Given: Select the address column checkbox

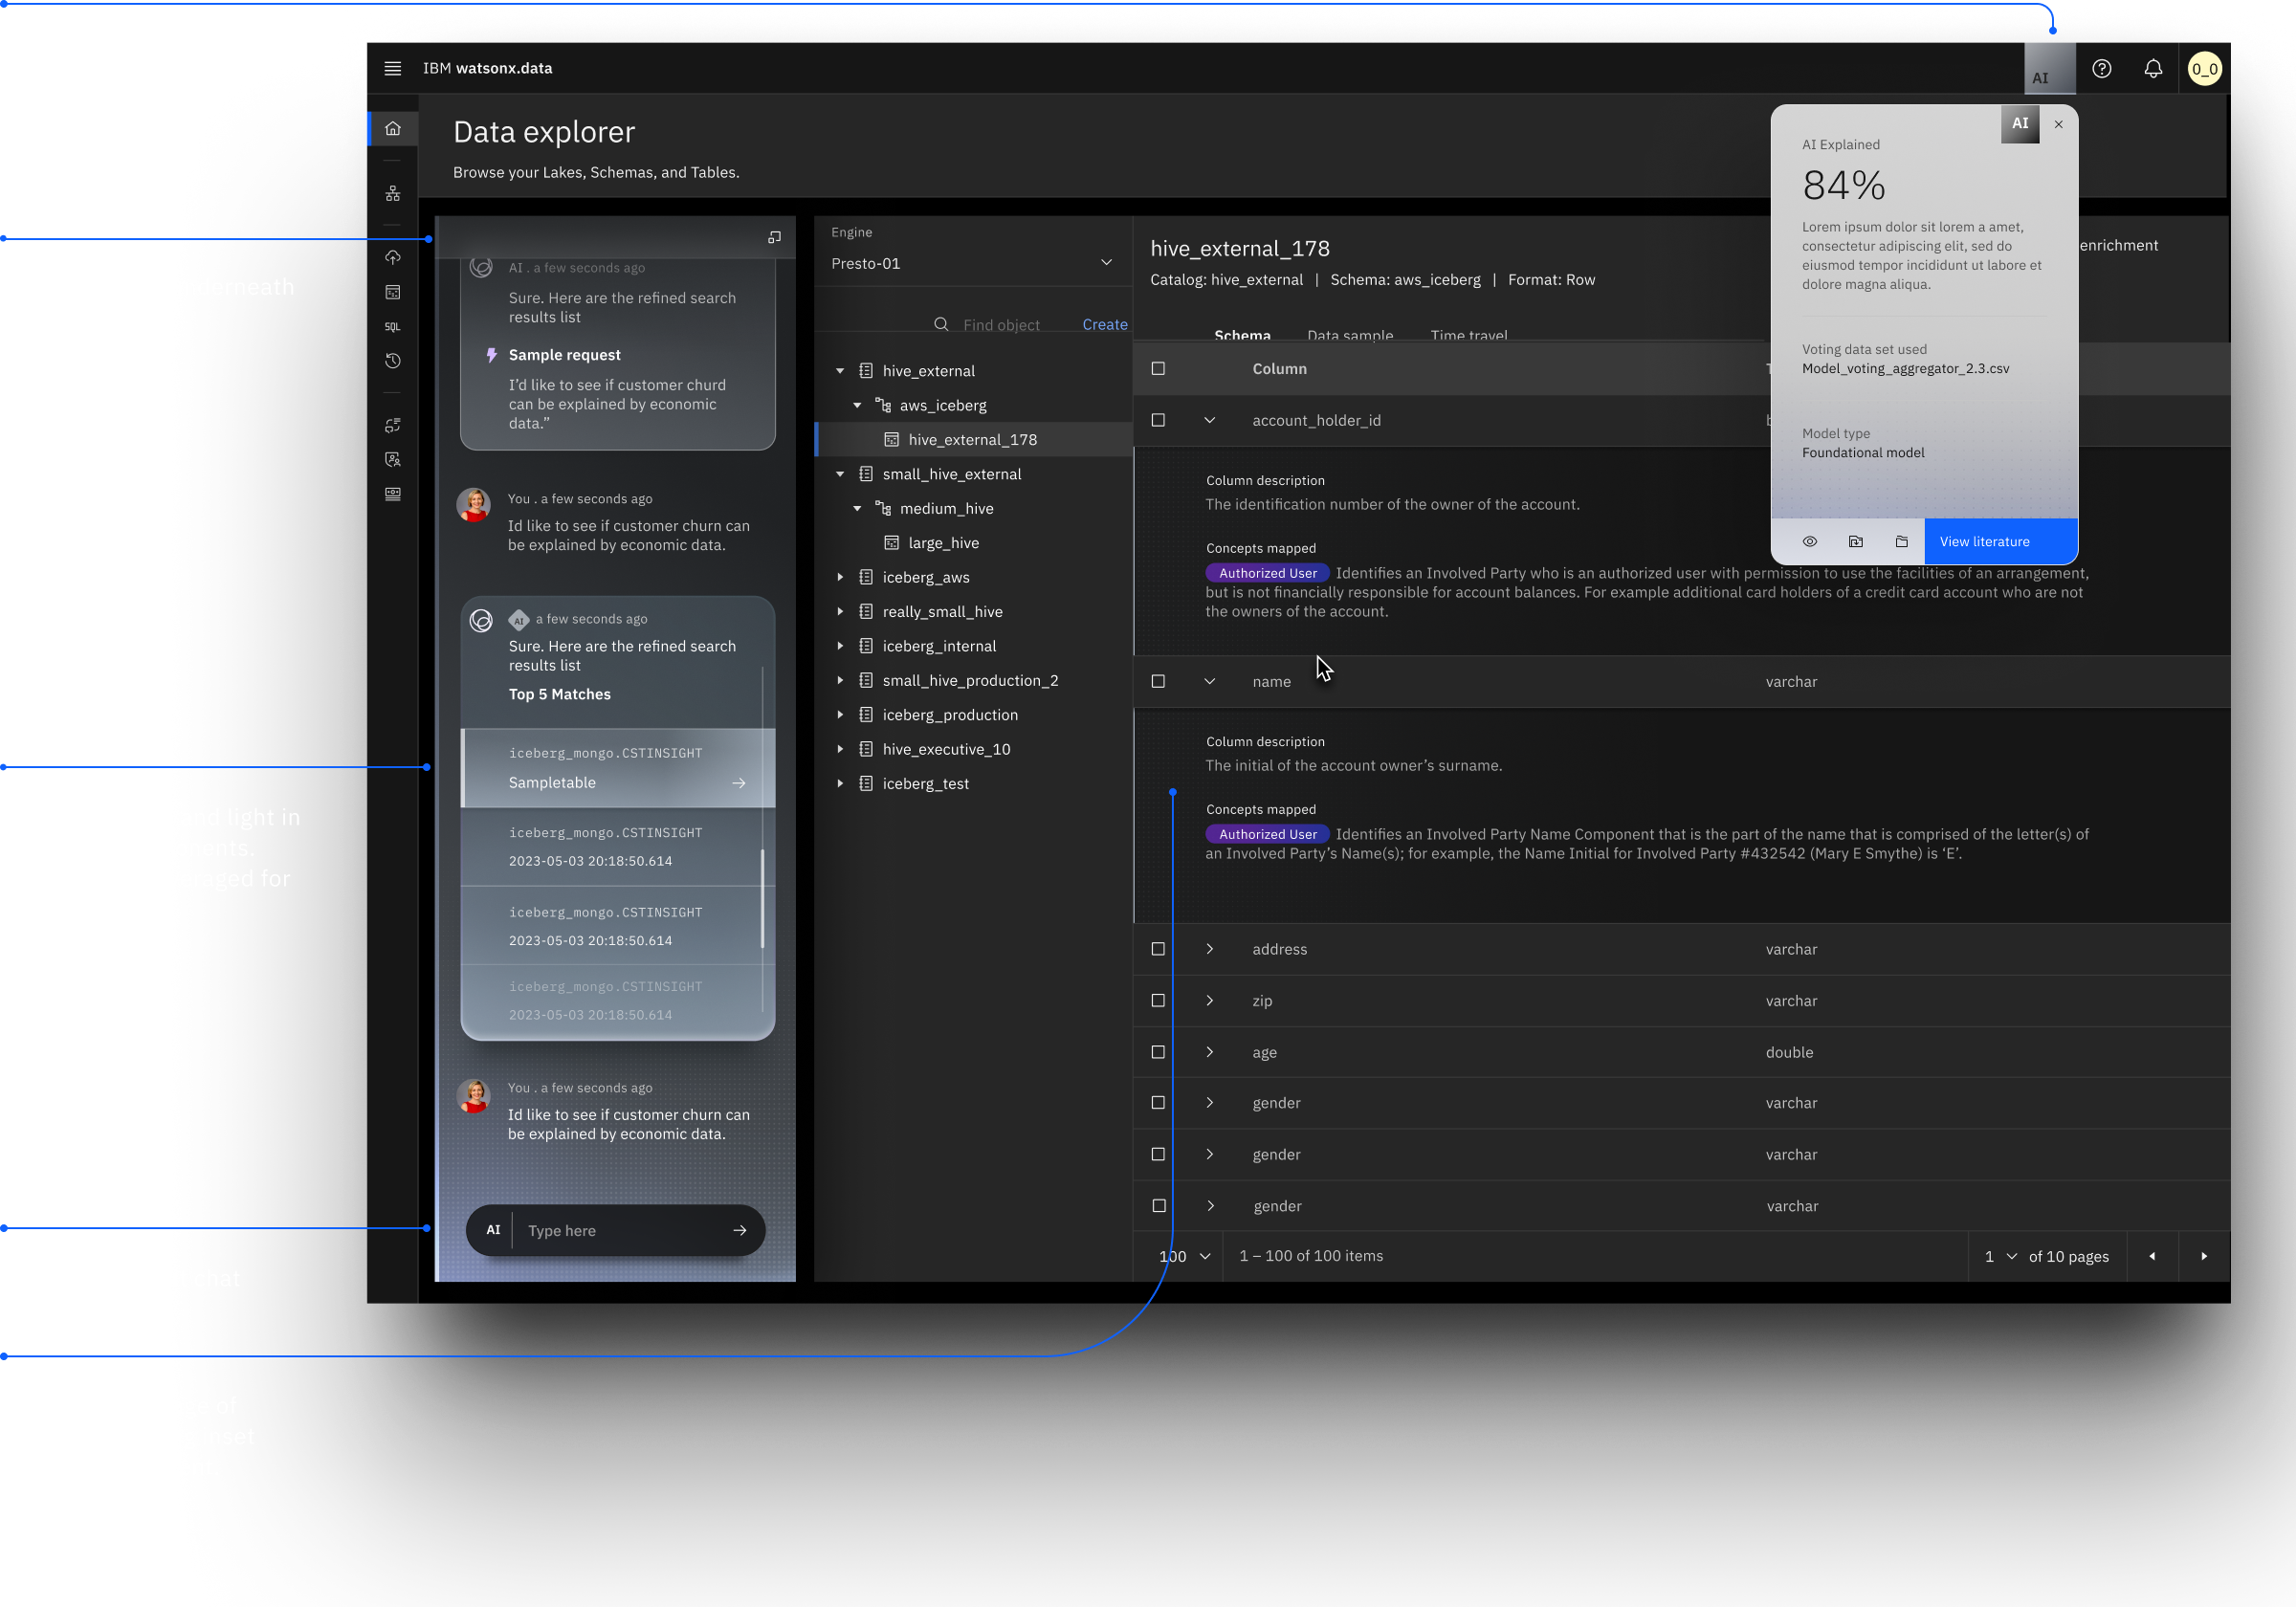Looking at the screenshot, I should click(x=1158, y=949).
